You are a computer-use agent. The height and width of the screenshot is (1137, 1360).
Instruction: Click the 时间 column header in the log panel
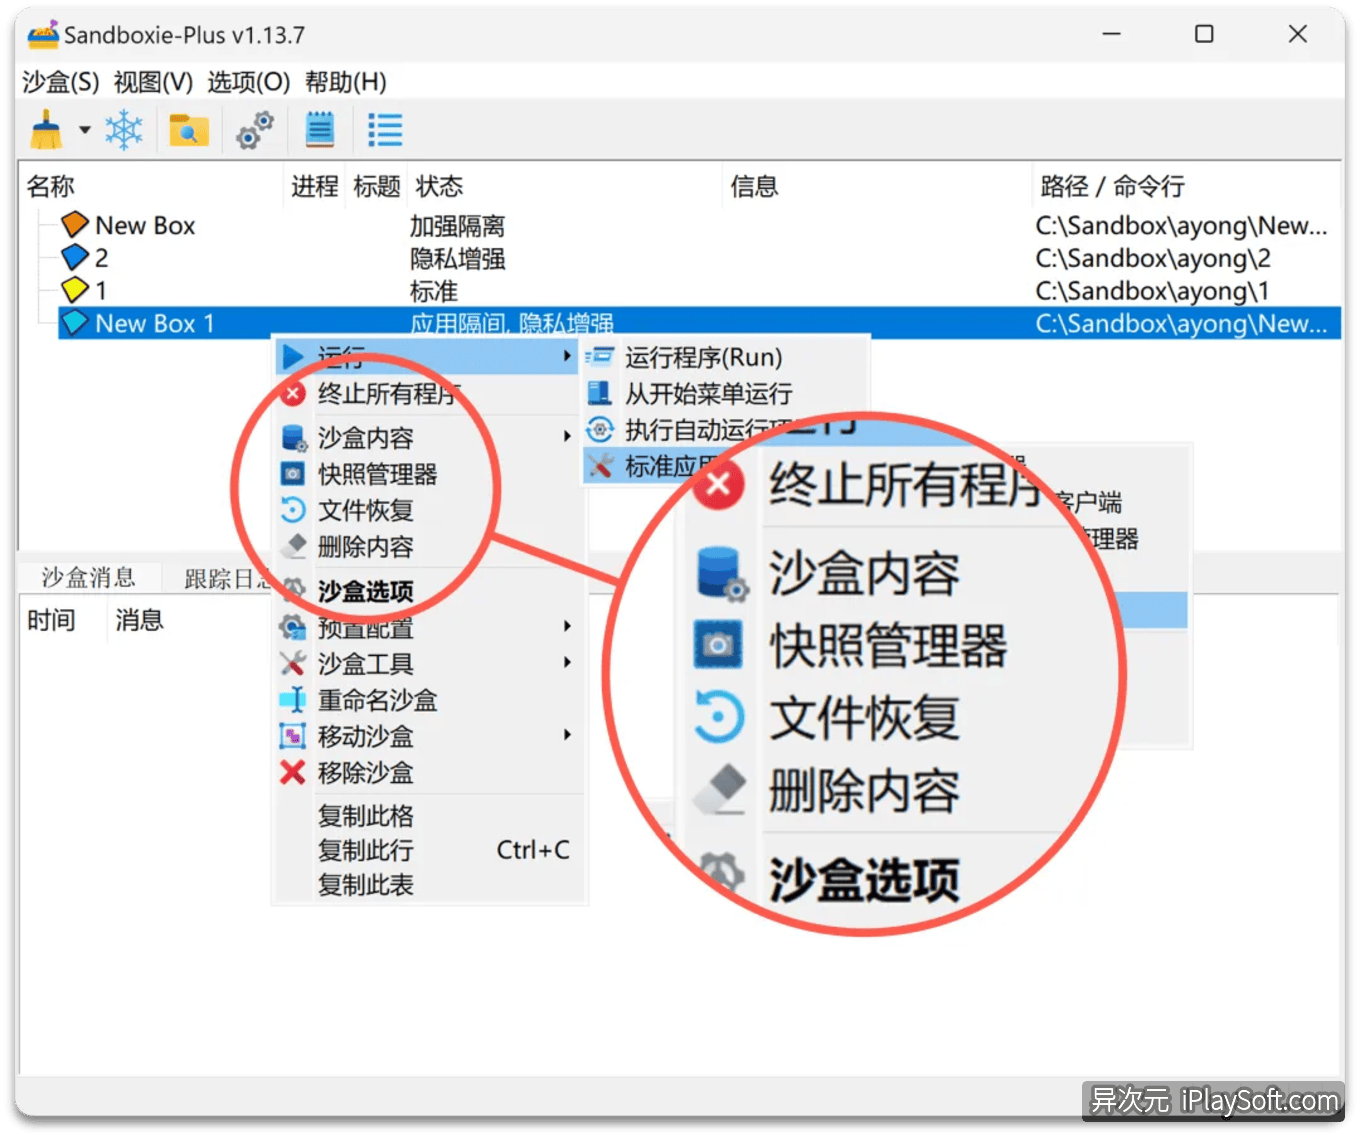[x=51, y=620]
